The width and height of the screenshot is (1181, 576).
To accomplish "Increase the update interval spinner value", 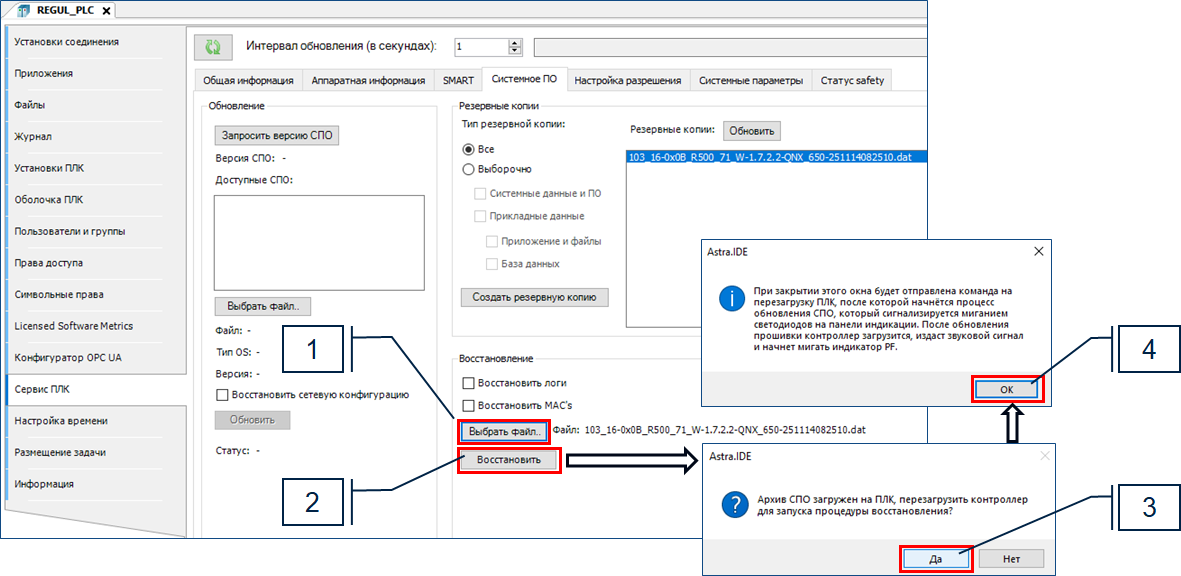I will (x=515, y=43).
